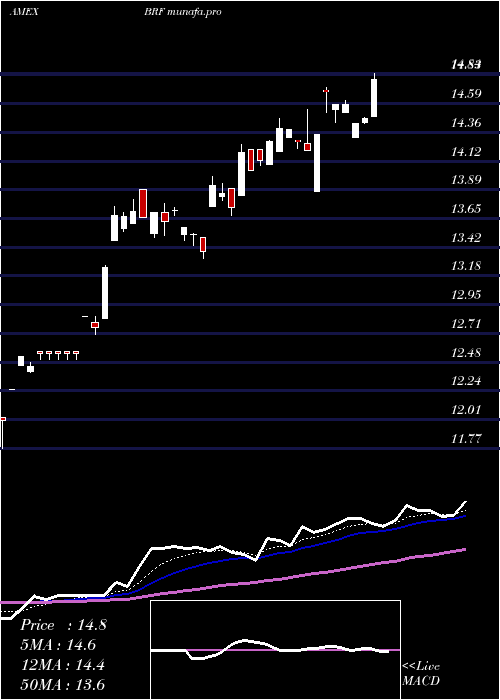Click the 14.36 price axis label
Viewport: 500px width, 700px height.
(x=467, y=123)
